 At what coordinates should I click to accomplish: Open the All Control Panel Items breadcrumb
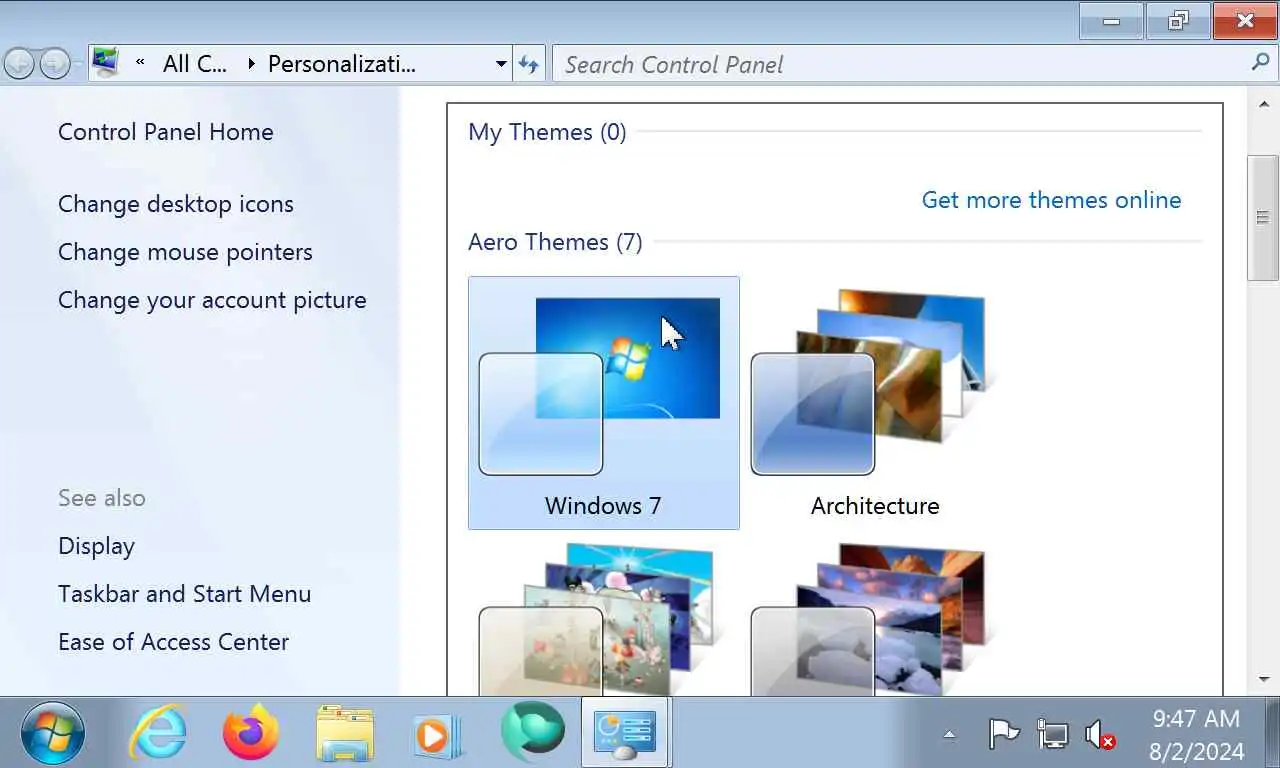(x=195, y=64)
